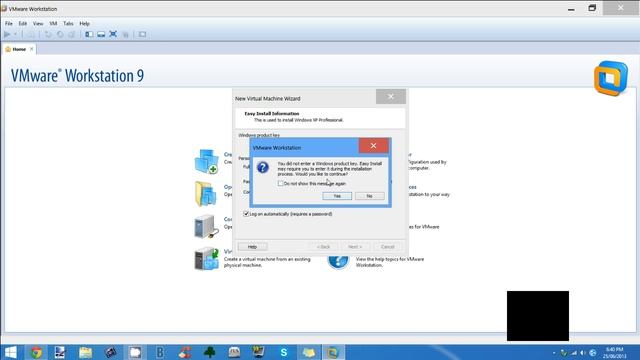The height and width of the screenshot is (360, 640).
Task: Click the Help topics round icon
Action: (x=338, y=261)
